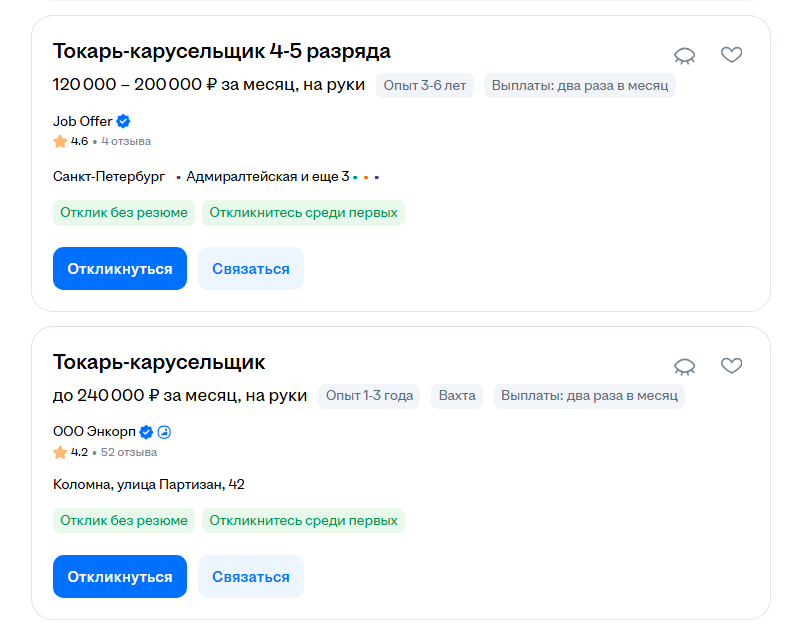This screenshot has height=626, width=796.
Task: Click verified checkmark next to ООО Энкорп
Action: click(146, 432)
